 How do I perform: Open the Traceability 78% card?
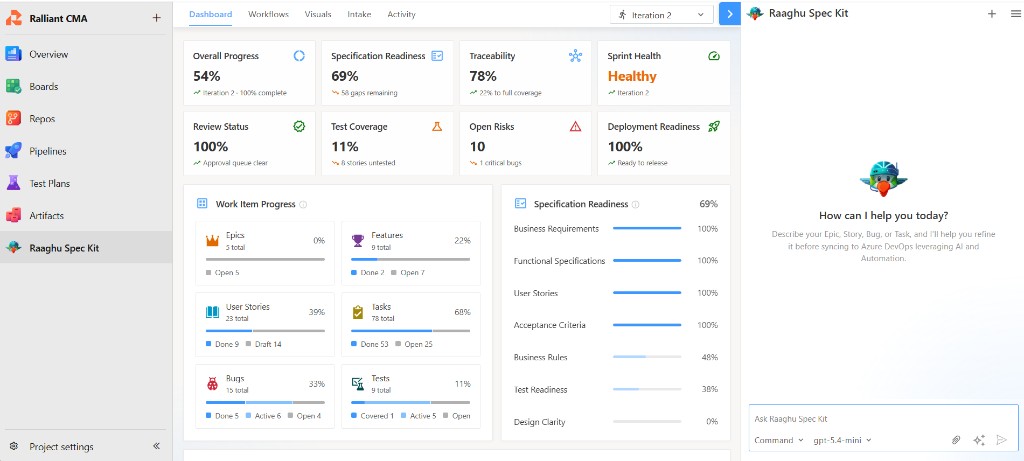coord(525,72)
